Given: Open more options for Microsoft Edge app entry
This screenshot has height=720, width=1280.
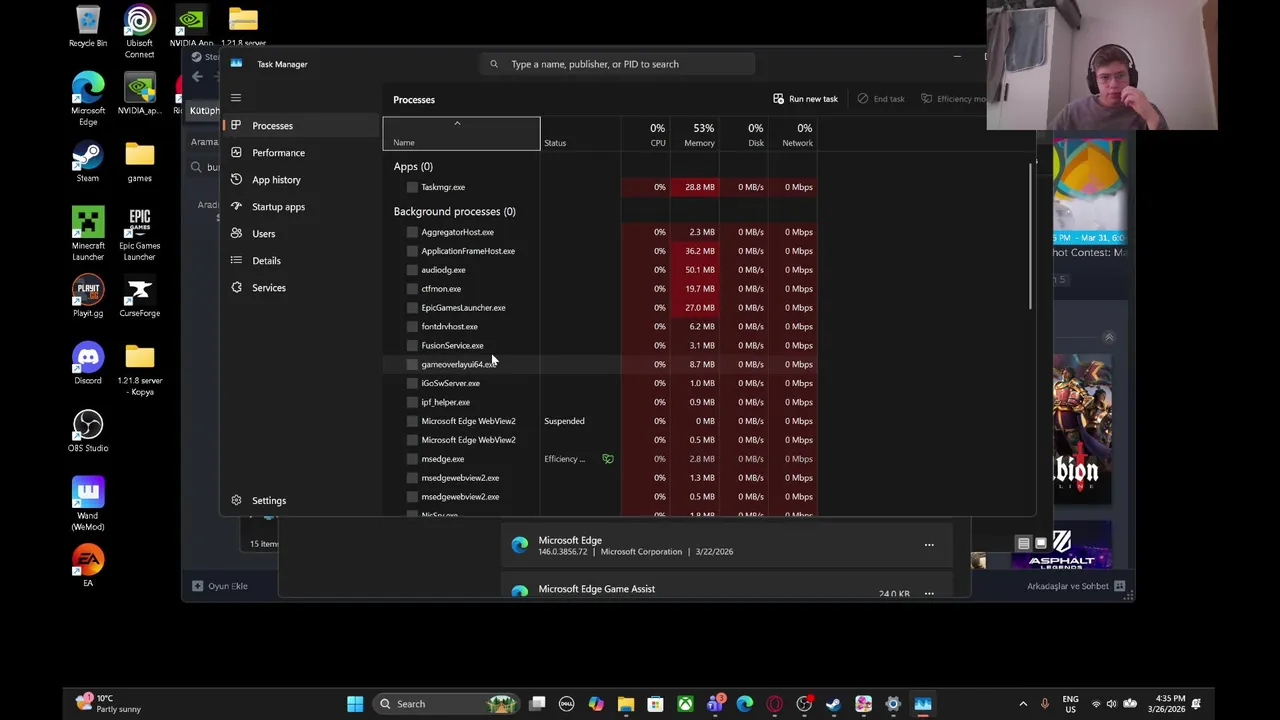Looking at the screenshot, I should click(x=929, y=546).
